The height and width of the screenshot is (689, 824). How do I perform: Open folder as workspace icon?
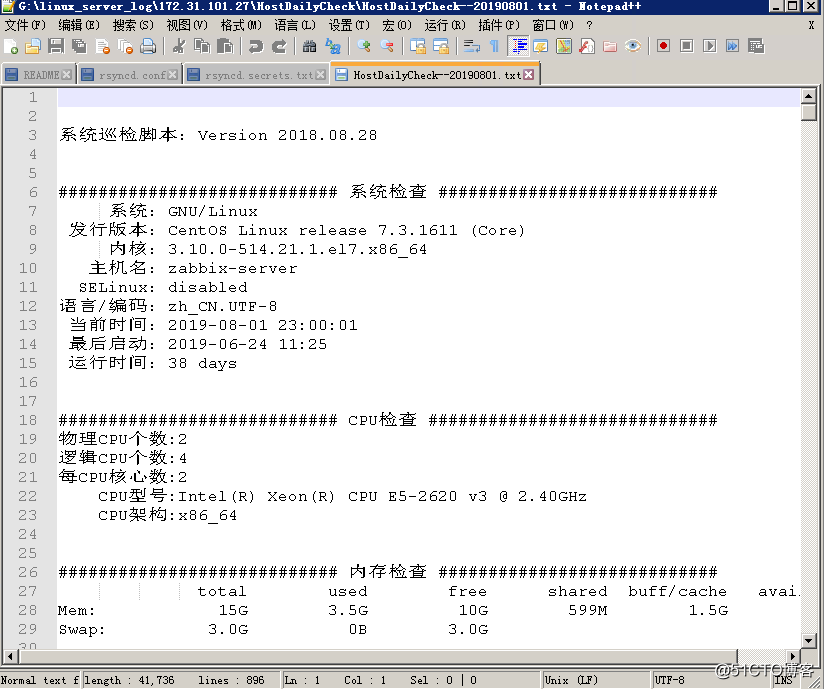(x=610, y=46)
